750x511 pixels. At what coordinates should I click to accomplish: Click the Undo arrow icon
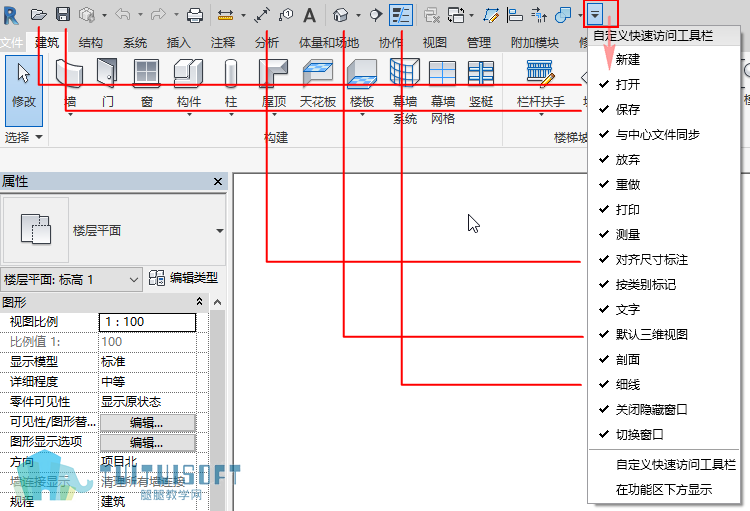(123, 15)
